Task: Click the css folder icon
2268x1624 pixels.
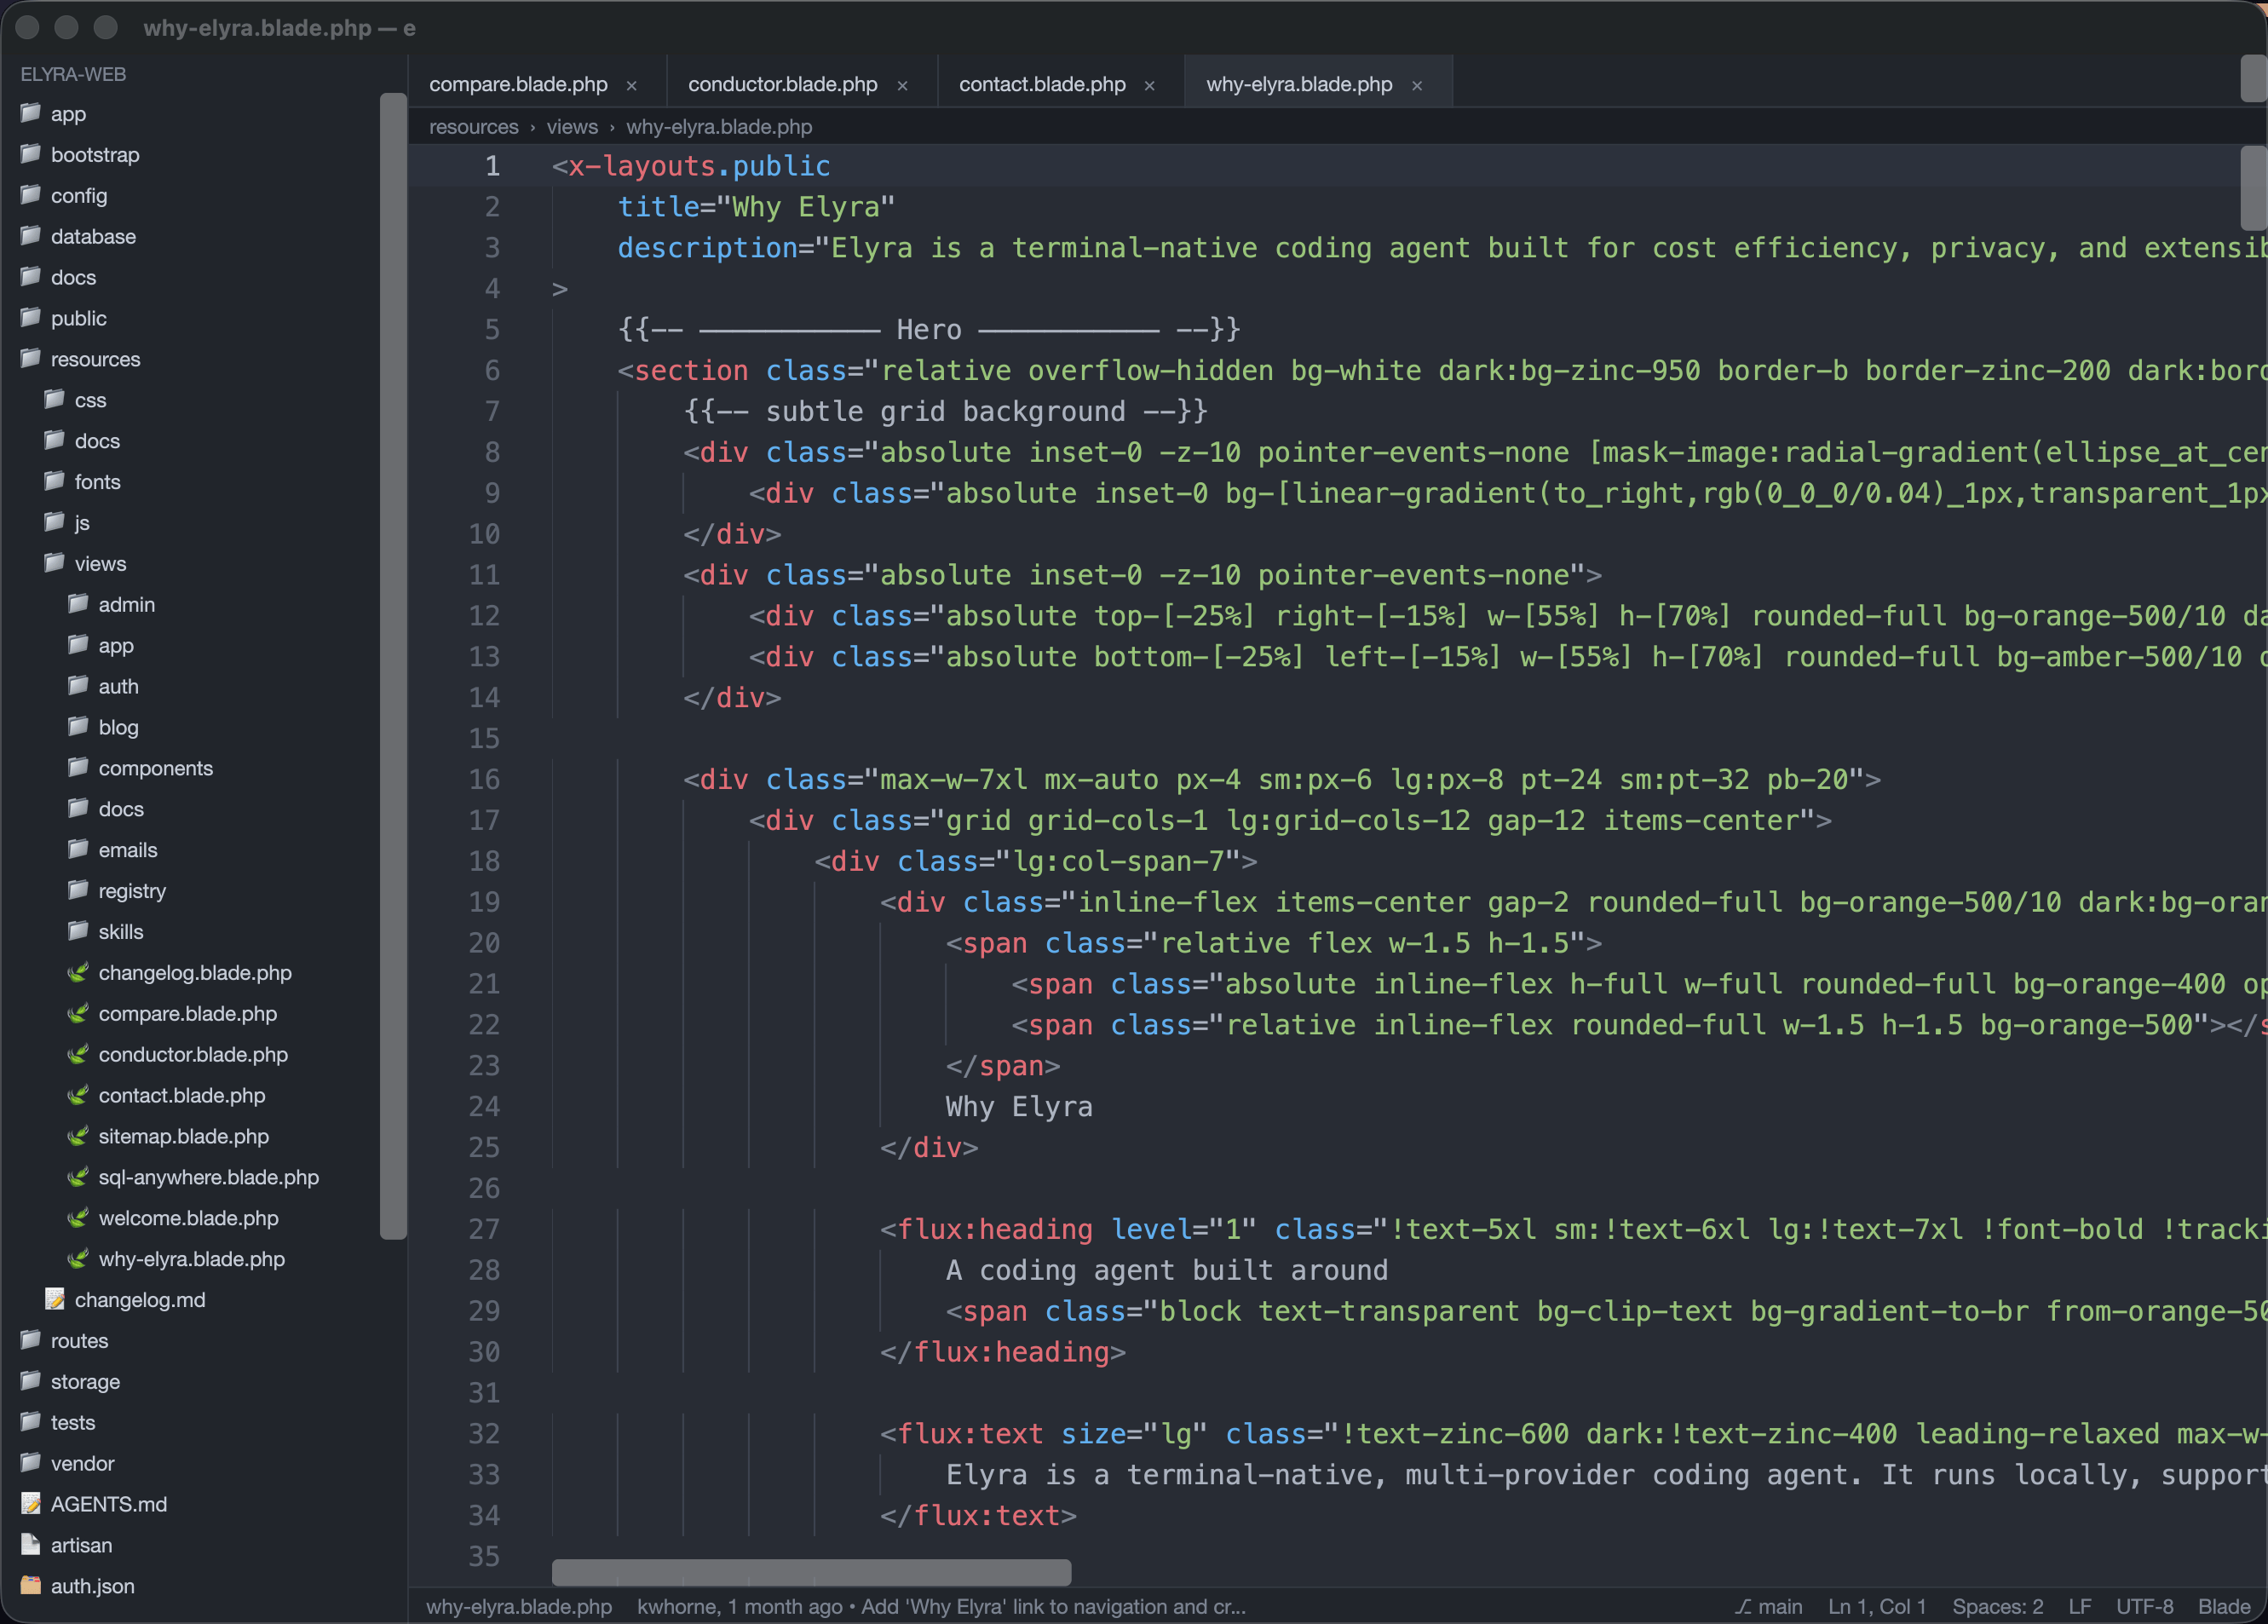Action: (55, 399)
